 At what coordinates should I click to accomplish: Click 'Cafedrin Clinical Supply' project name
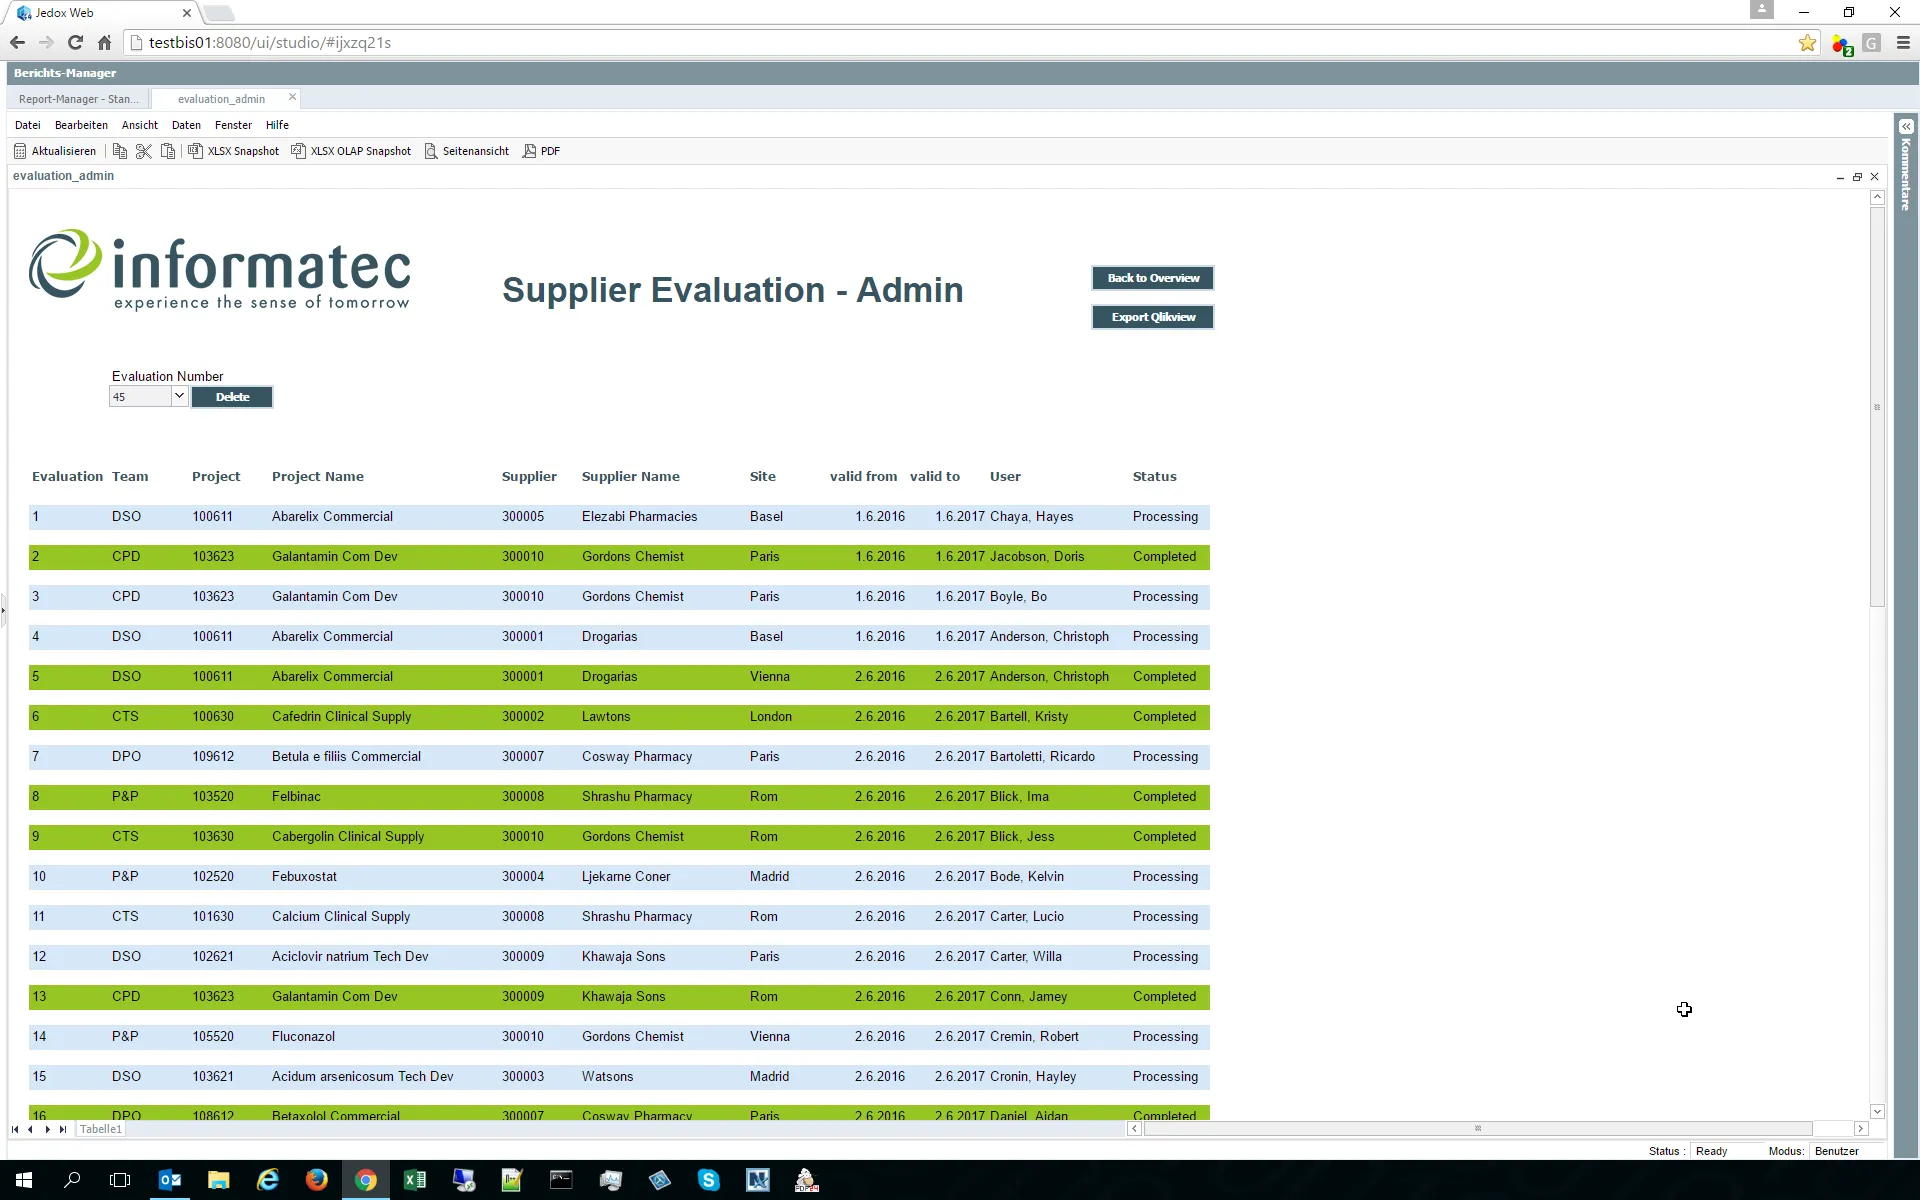(x=342, y=717)
